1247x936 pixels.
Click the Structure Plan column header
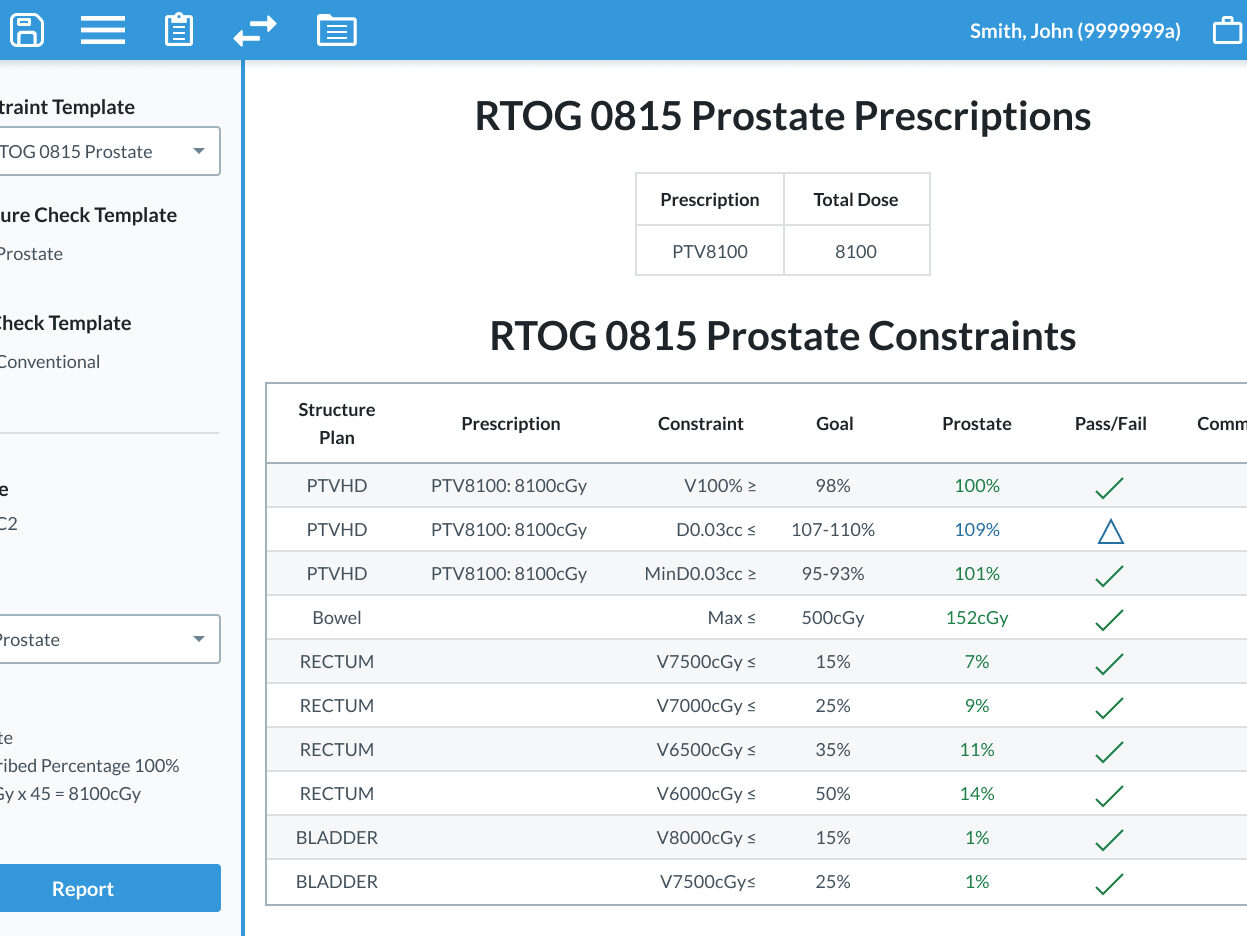tap(337, 424)
